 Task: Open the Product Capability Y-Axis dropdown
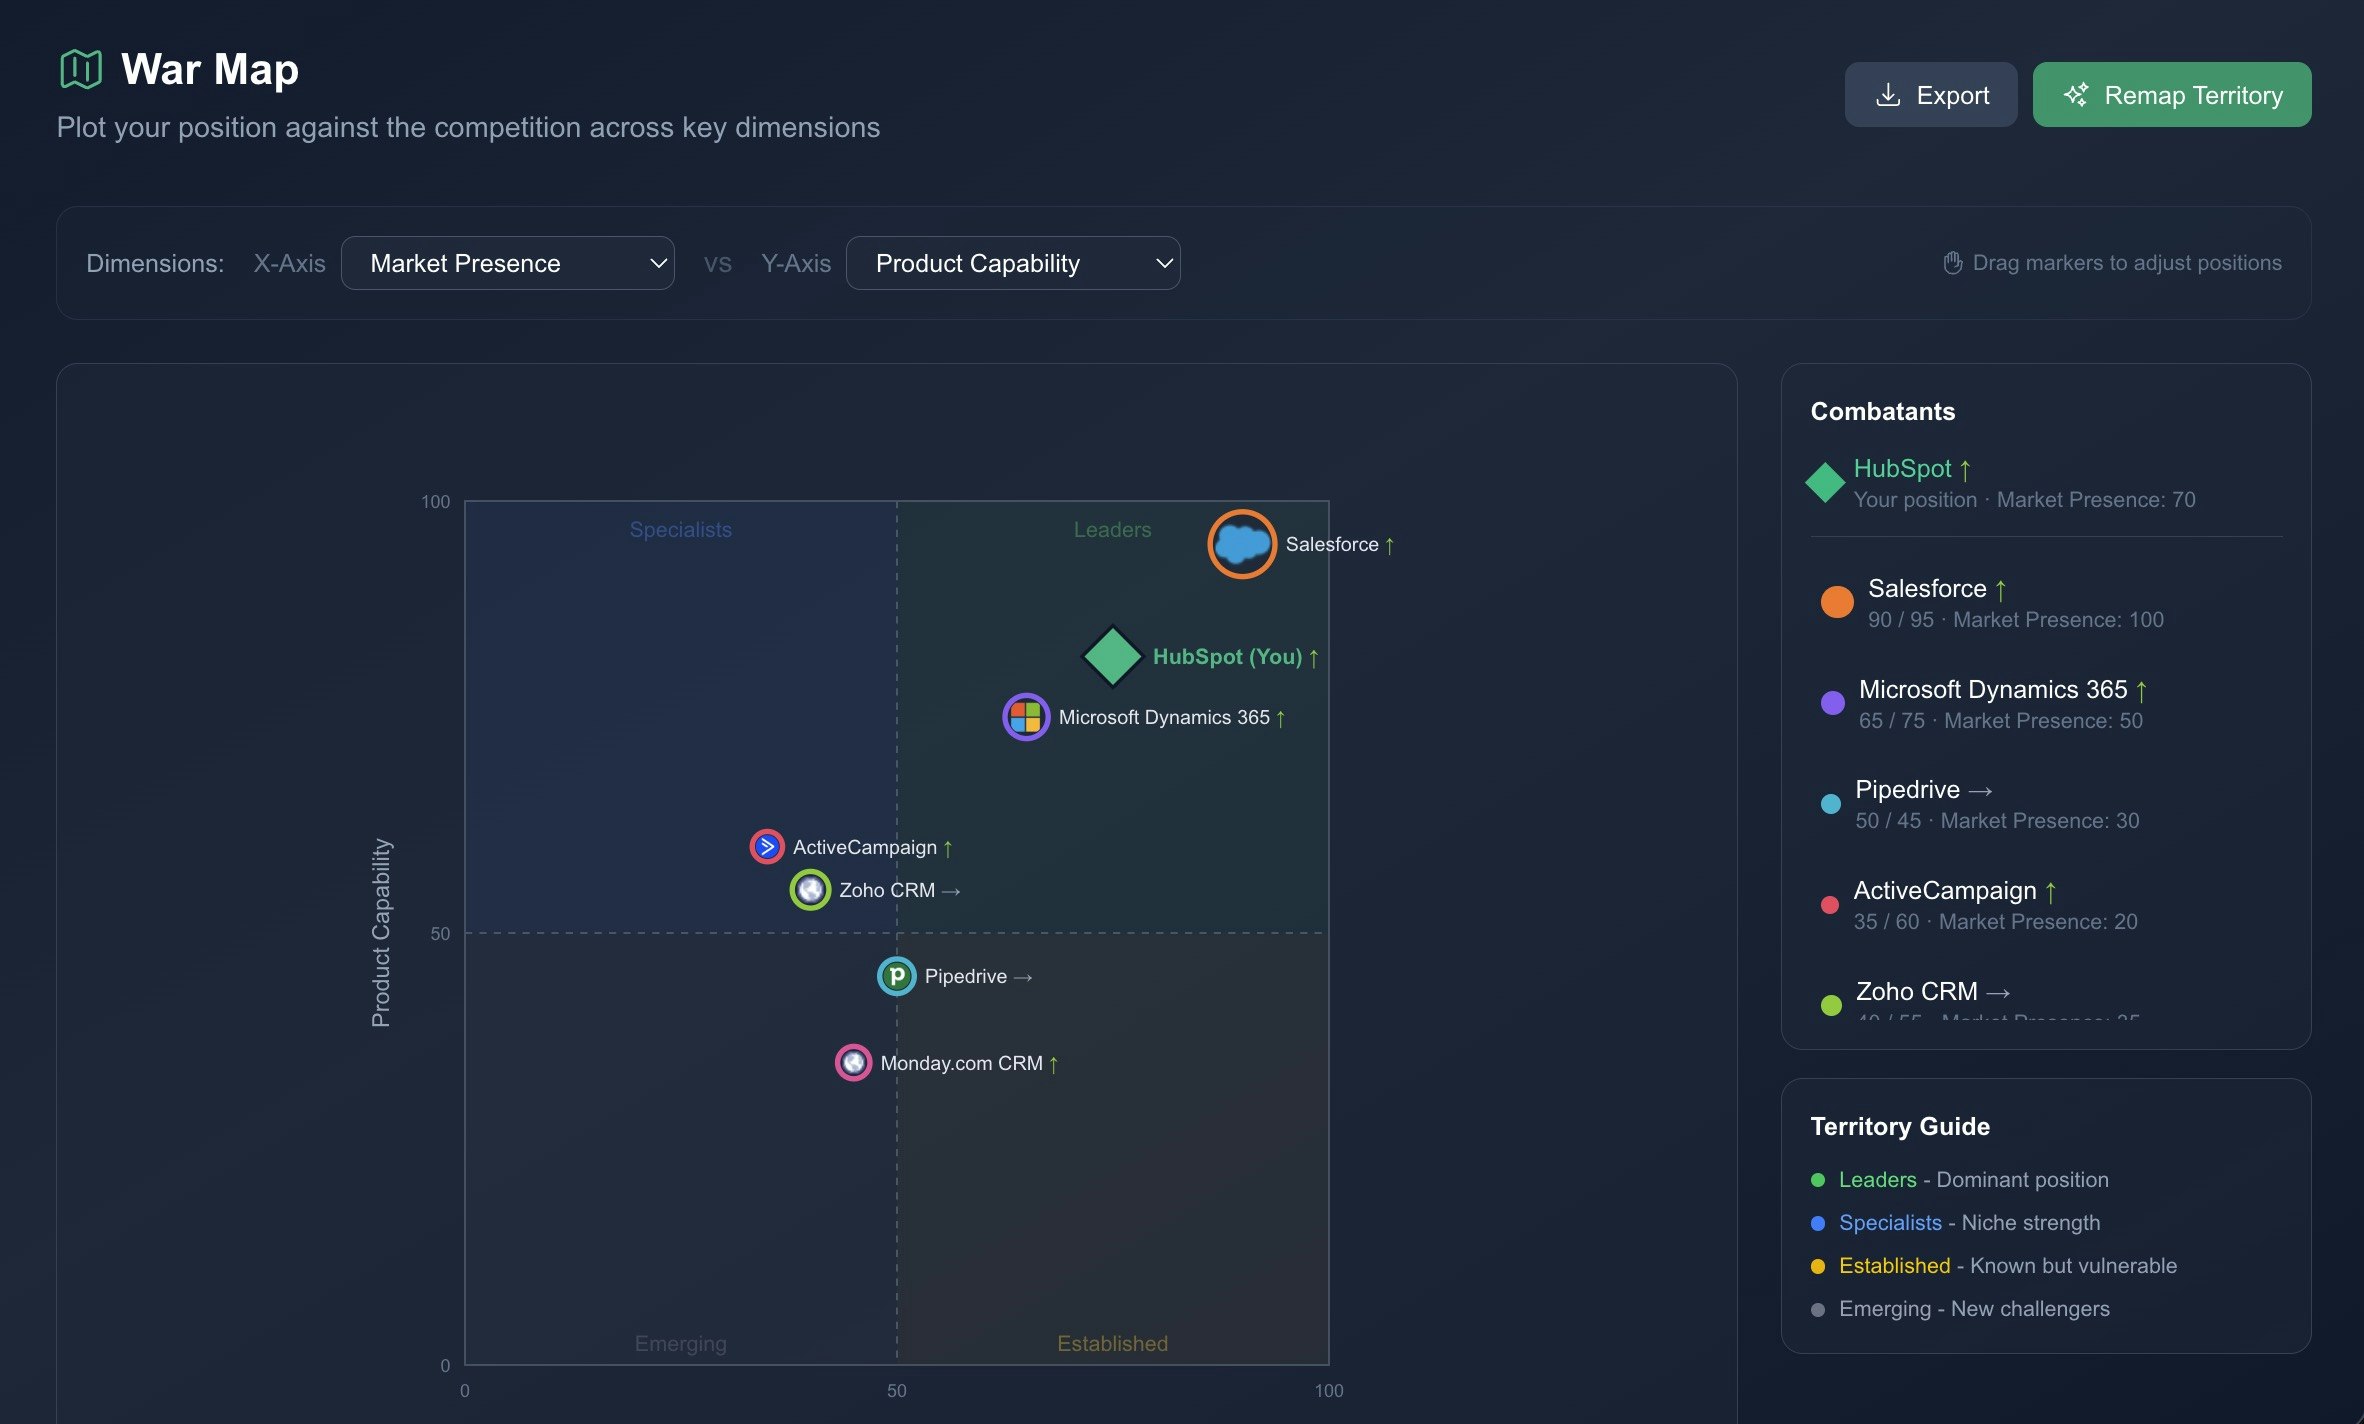[x=1013, y=263]
